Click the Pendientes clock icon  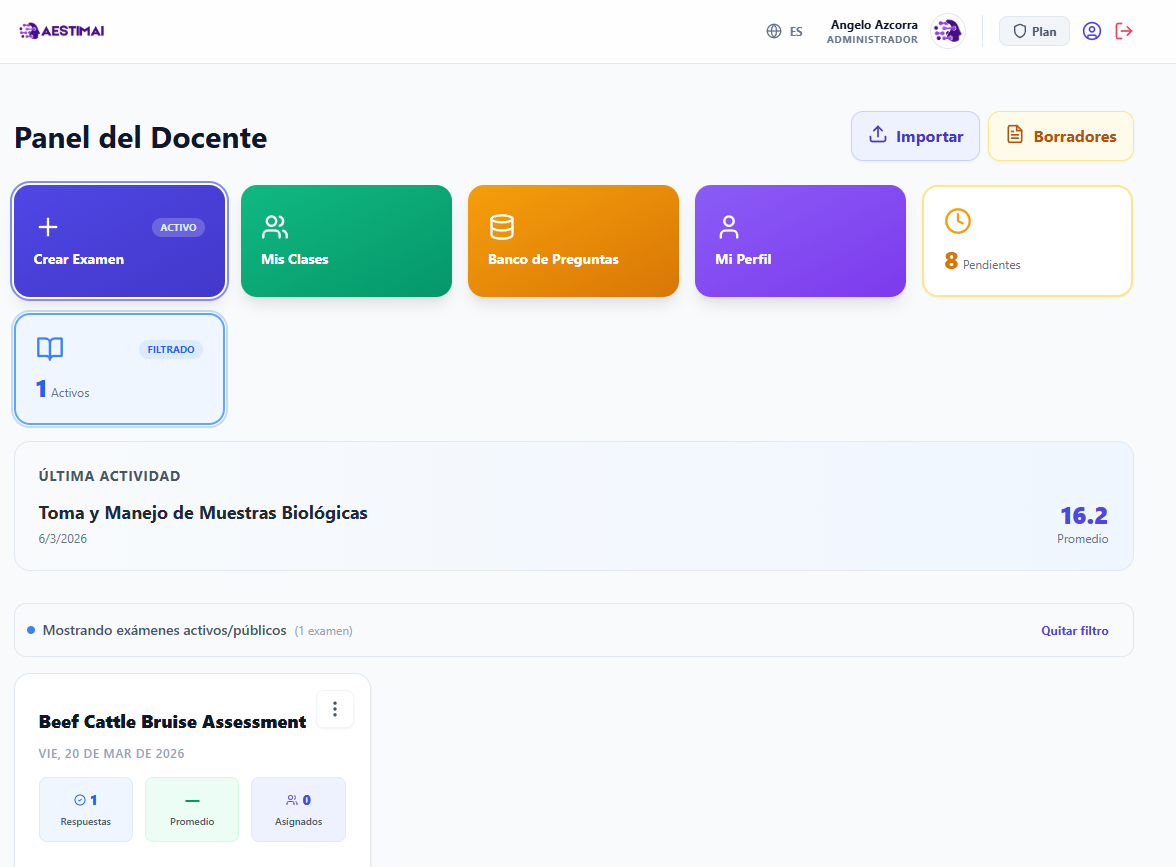click(958, 221)
